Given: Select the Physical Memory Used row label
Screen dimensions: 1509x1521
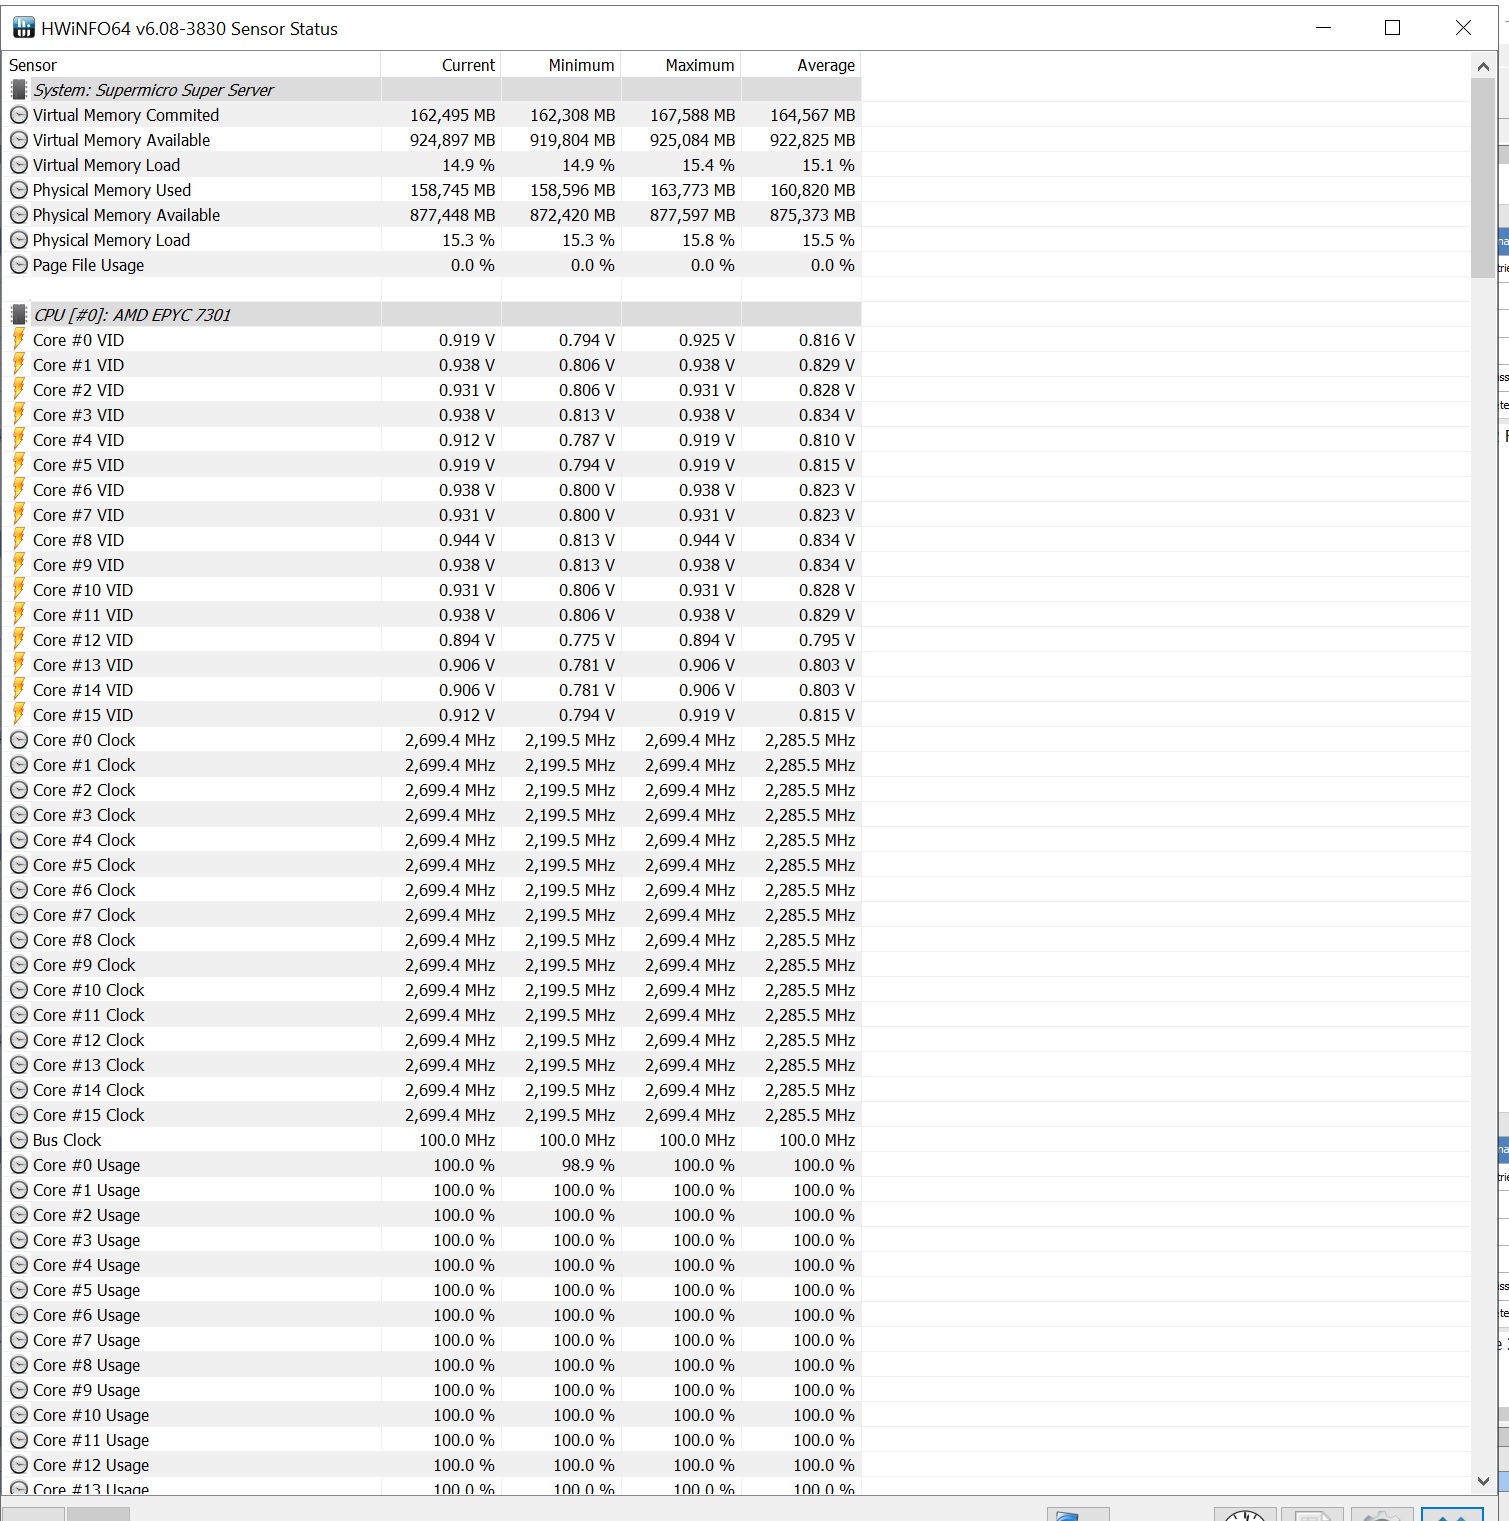Looking at the screenshot, I should pos(112,190).
